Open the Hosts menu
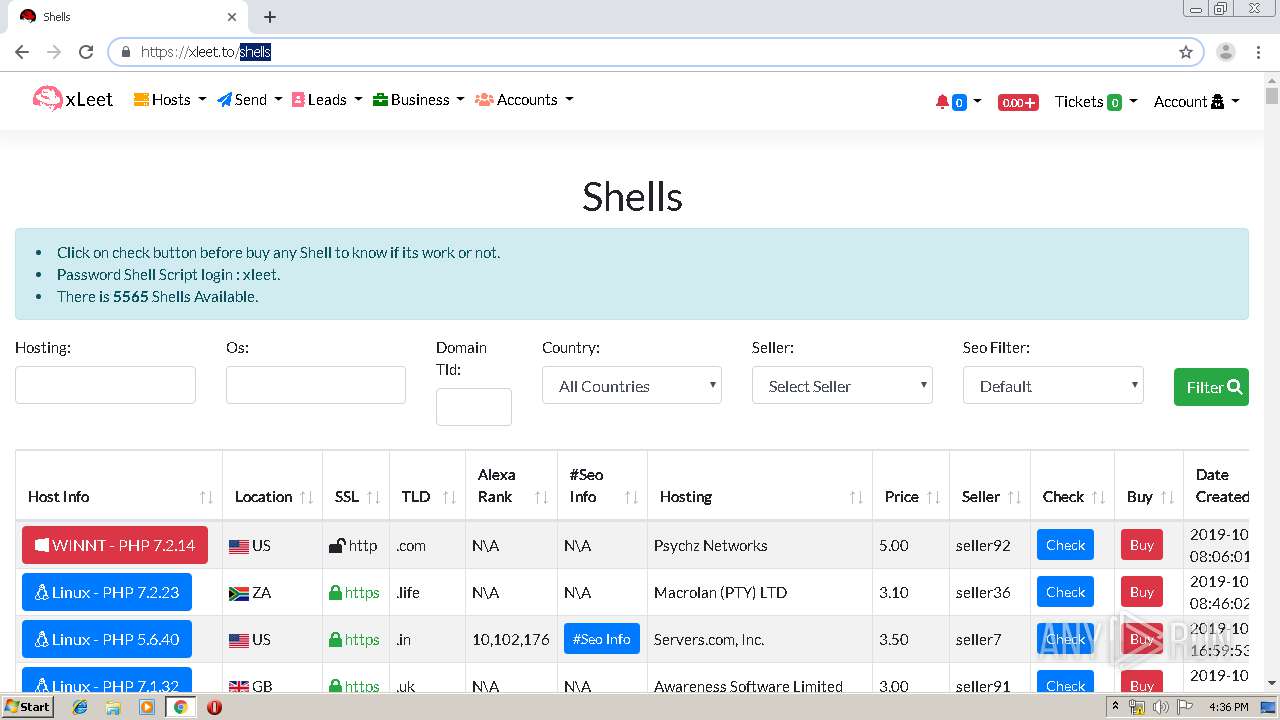This screenshot has height=720, width=1280. 170,99
